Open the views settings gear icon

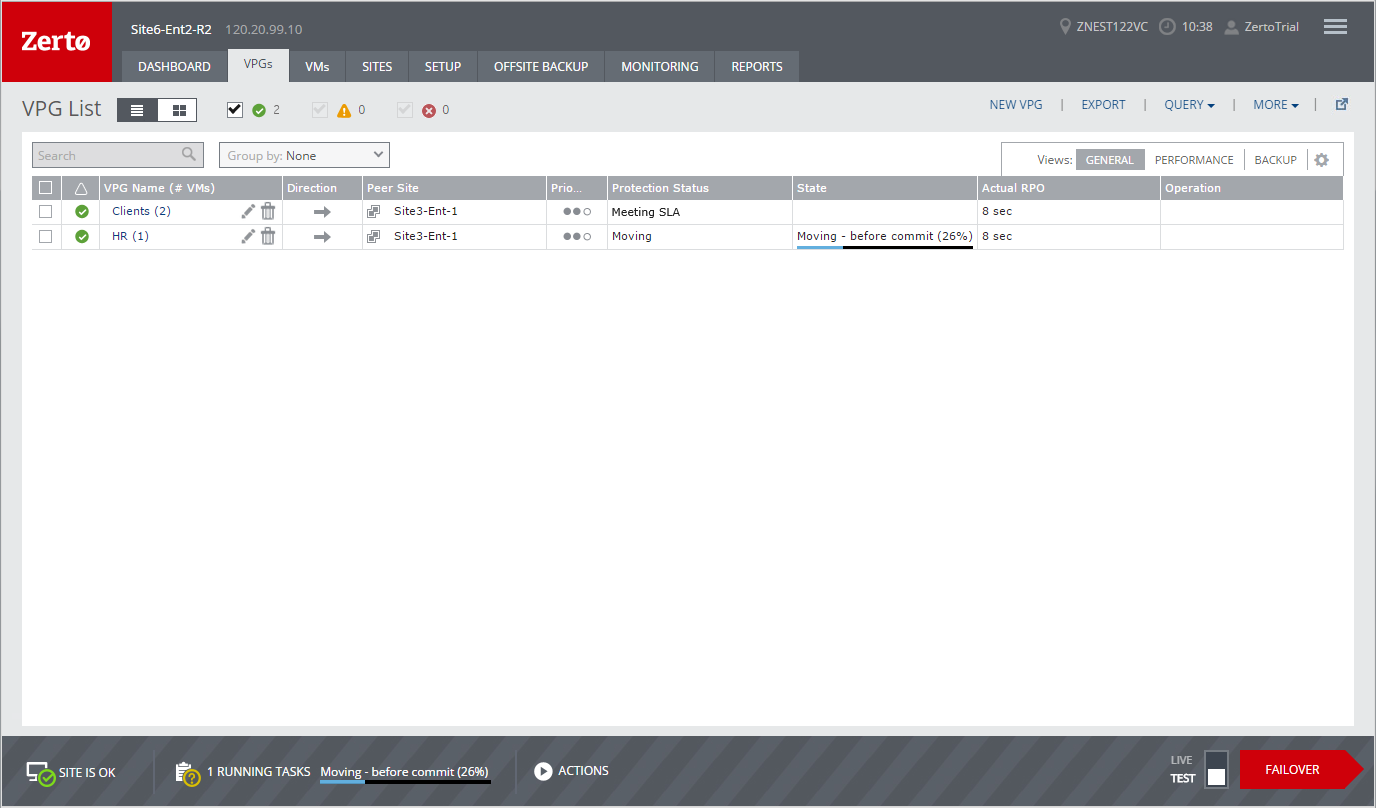pyautogui.click(x=1321, y=160)
